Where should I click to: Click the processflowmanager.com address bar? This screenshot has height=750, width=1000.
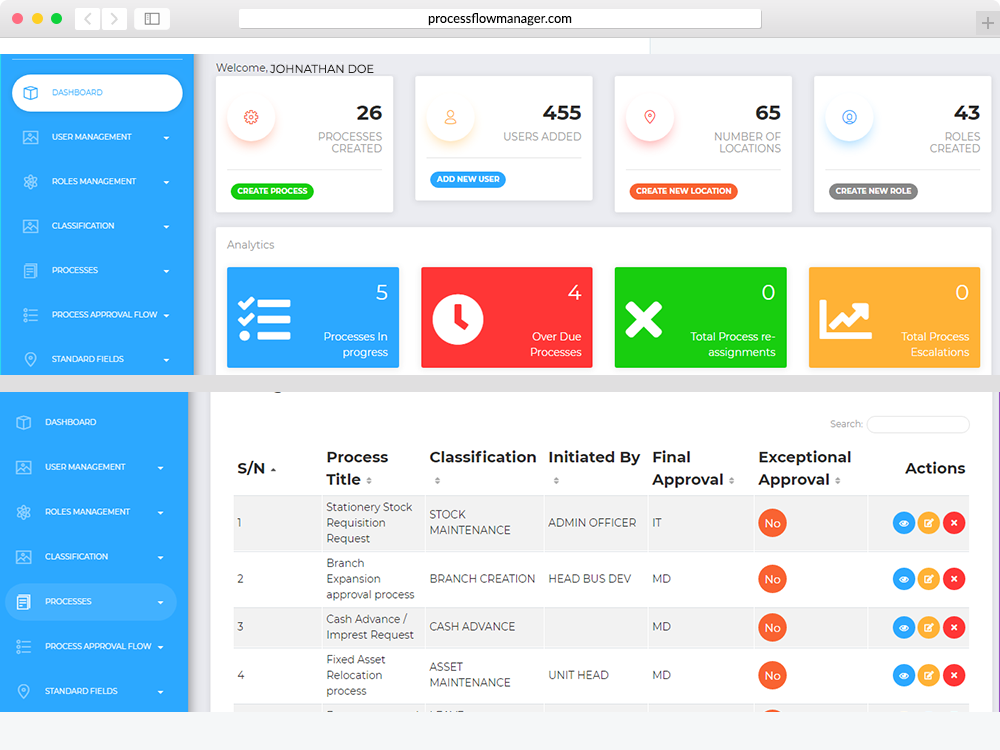[499, 18]
